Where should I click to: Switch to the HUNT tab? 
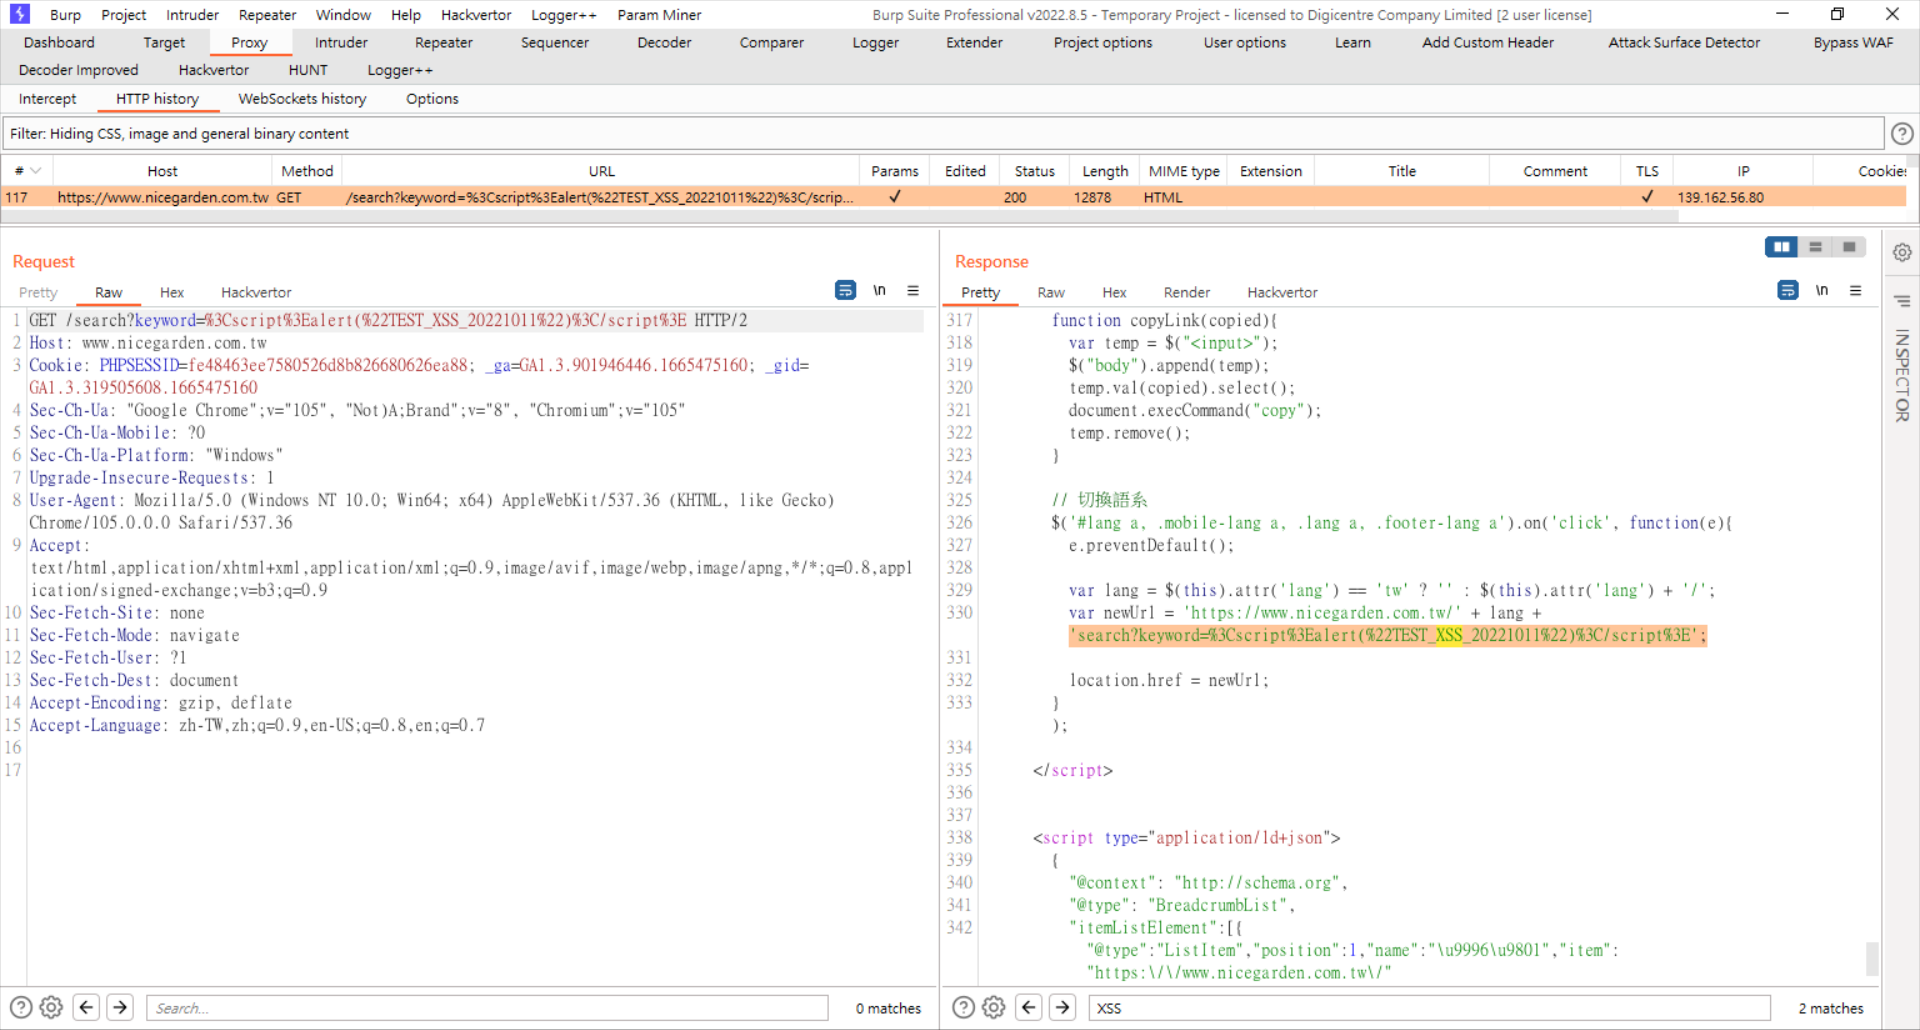[x=308, y=70]
